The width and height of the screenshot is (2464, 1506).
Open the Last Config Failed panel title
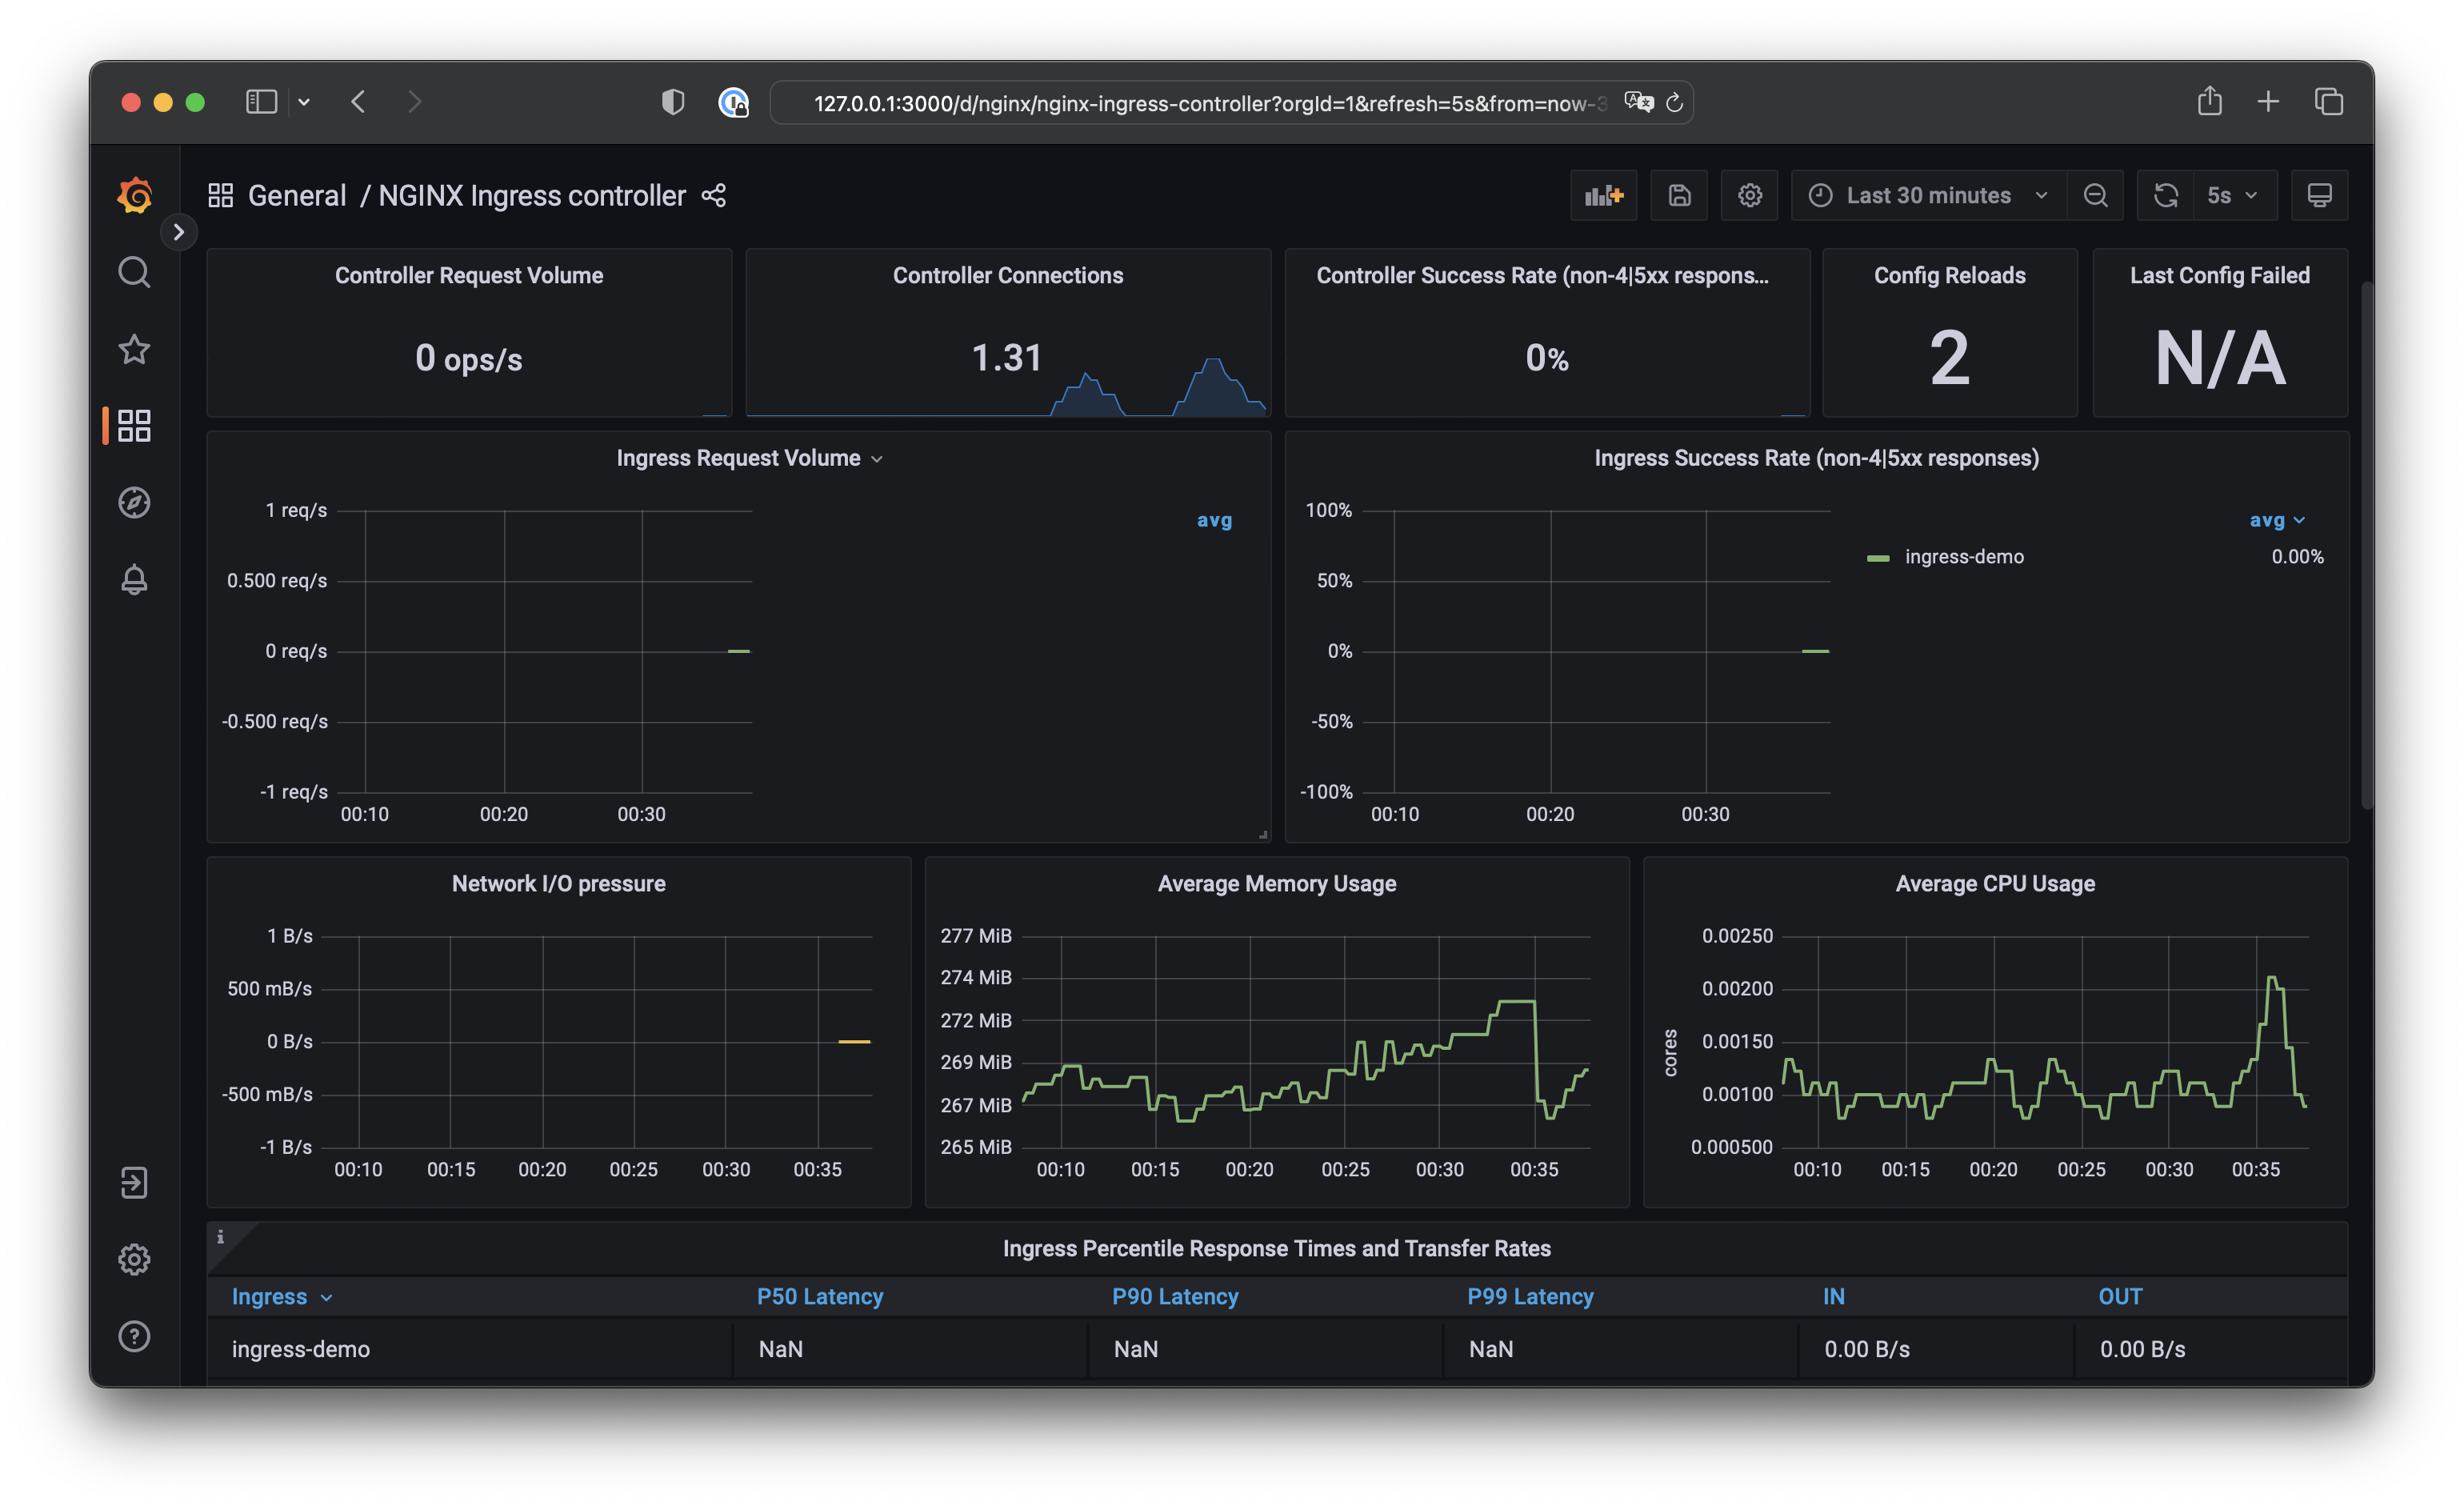click(x=2219, y=275)
